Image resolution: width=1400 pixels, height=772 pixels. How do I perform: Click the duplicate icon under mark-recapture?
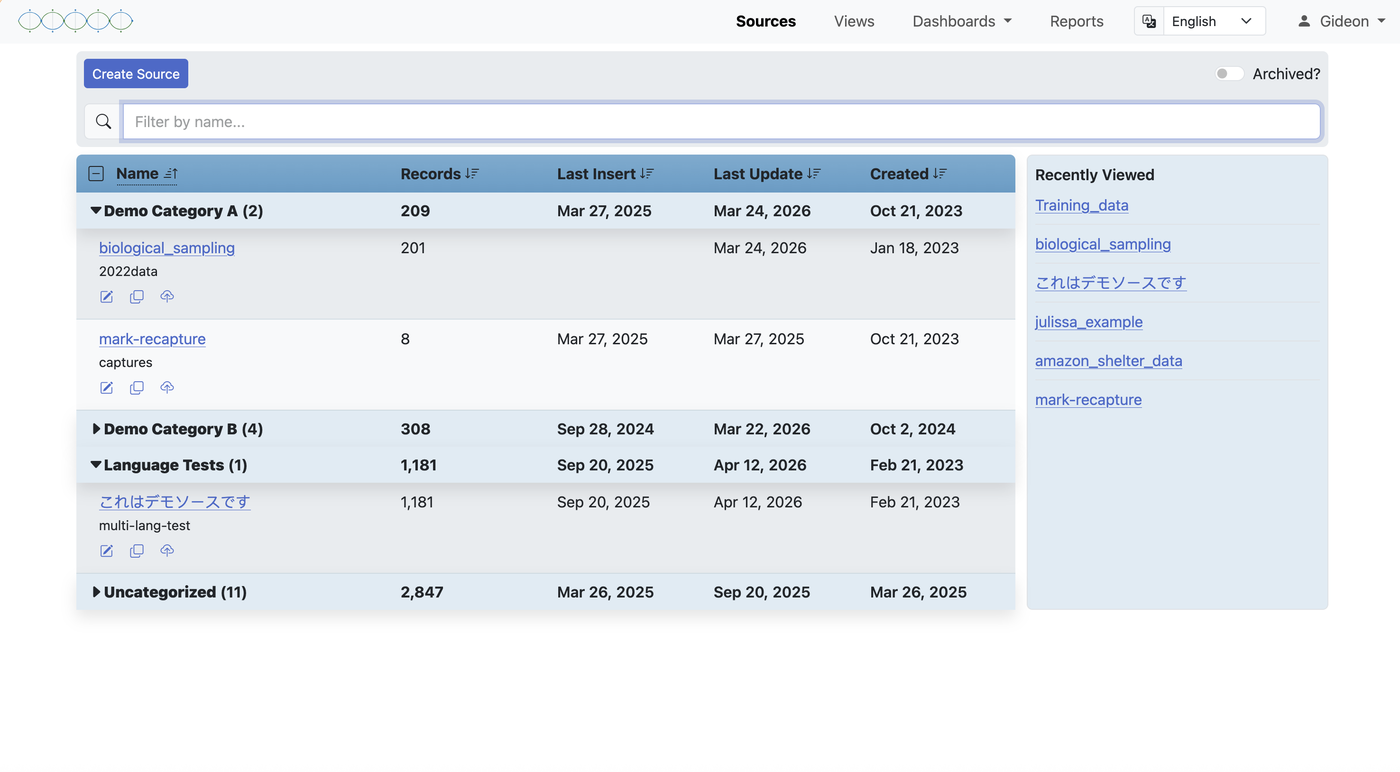[x=137, y=387]
